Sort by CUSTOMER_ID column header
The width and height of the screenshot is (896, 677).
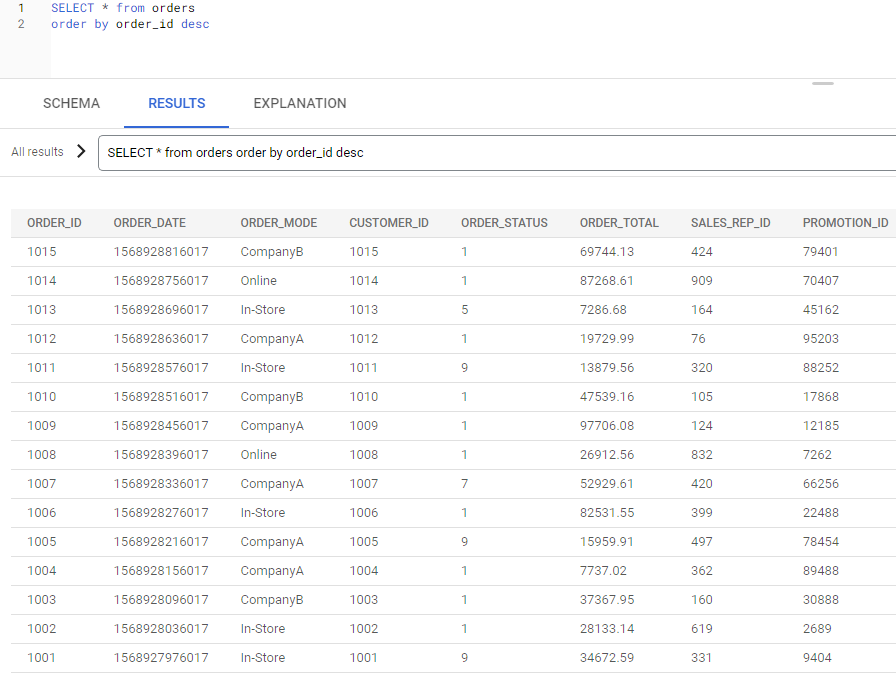pos(389,223)
